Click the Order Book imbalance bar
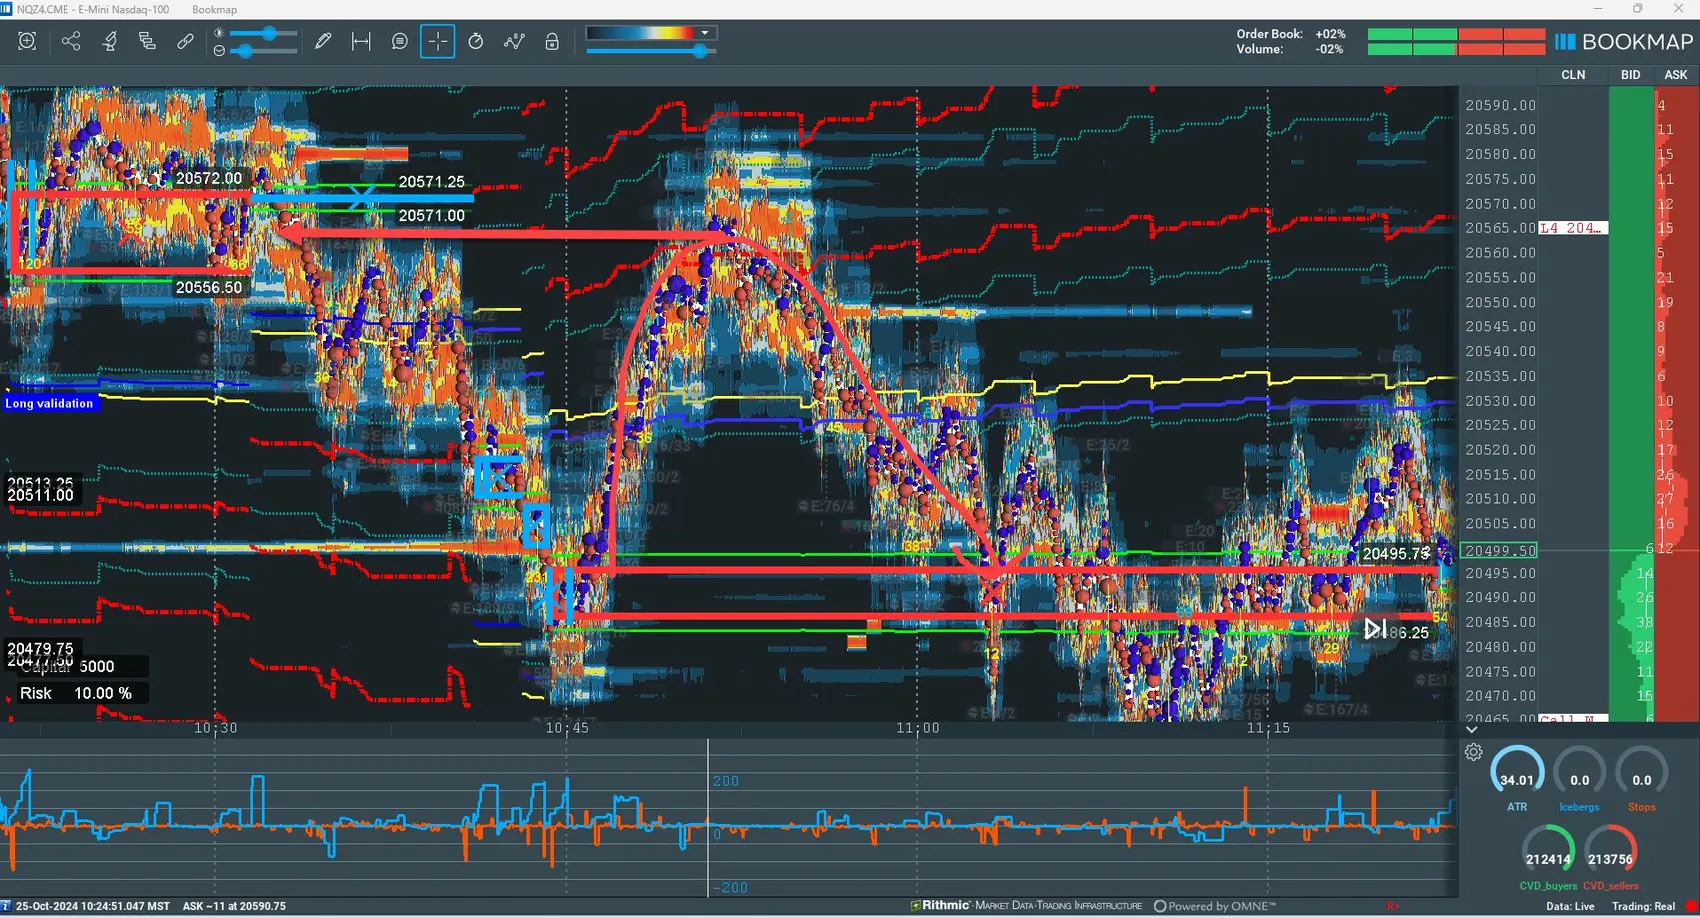The height and width of the screenshot is (918, 1700). tap(1456, 34)
